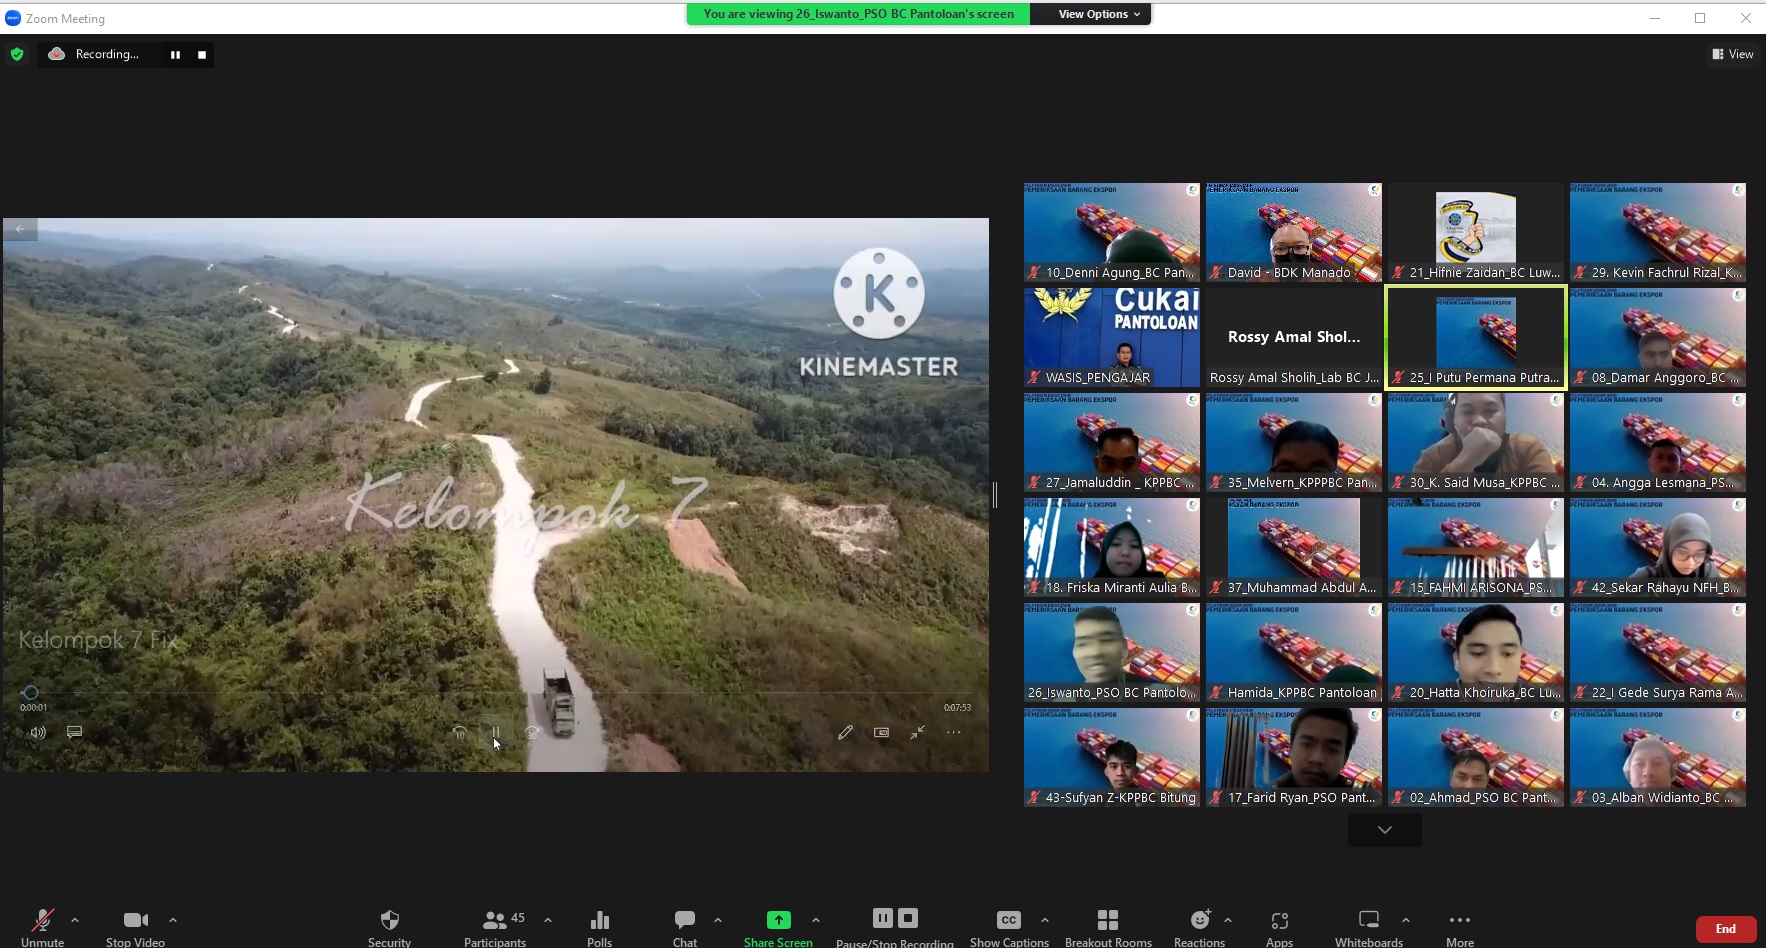Open the Reactions smiley menu
Screen dimensions: 1766x948
1200,926
